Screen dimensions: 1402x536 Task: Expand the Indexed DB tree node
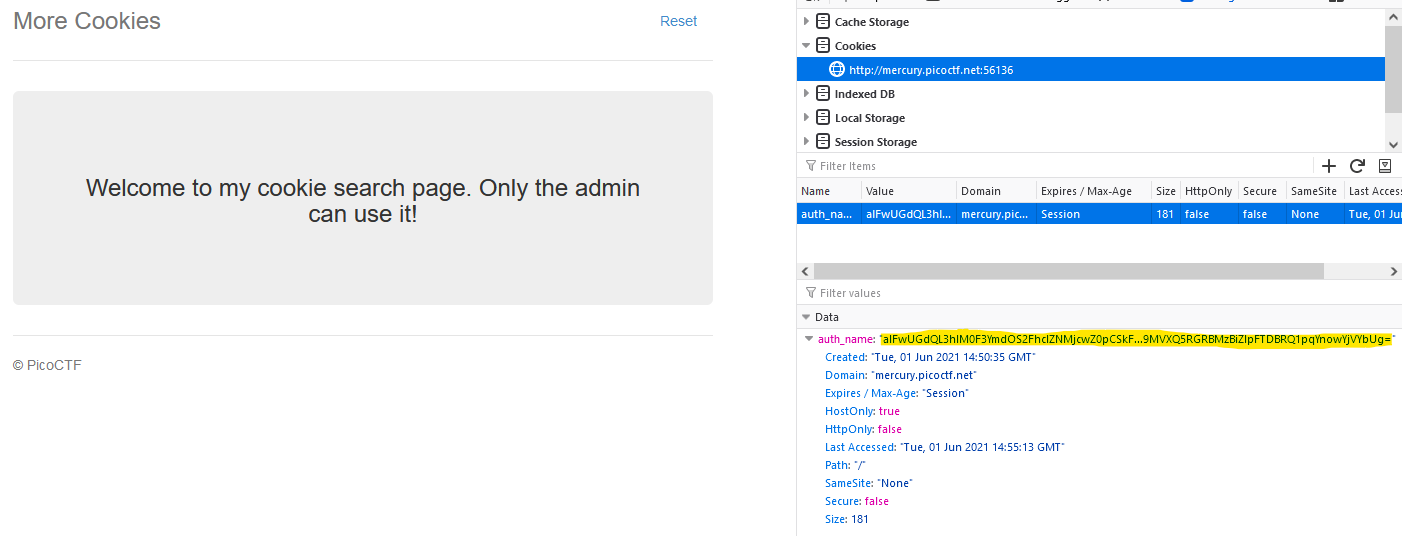[806, 94]
